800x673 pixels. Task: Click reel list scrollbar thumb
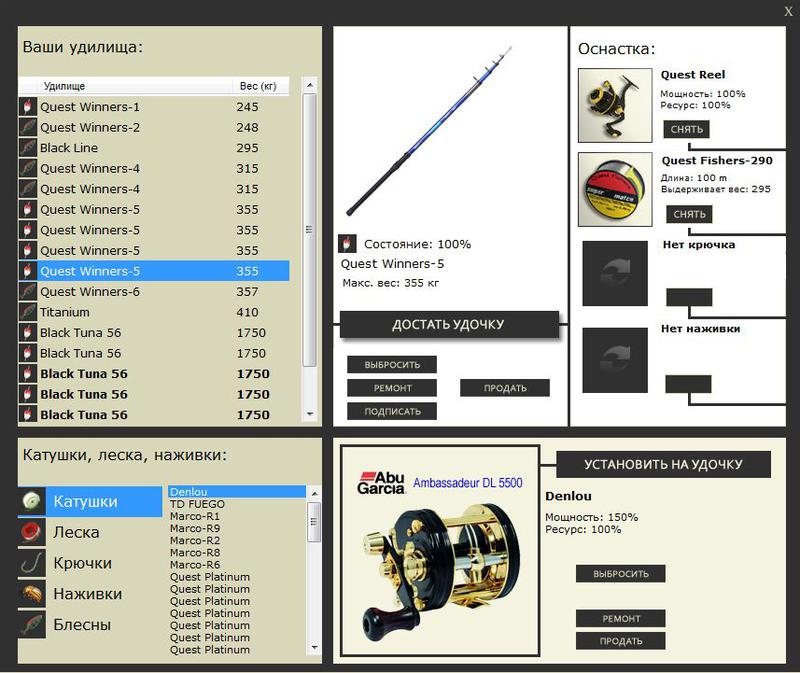pos(315,522)
